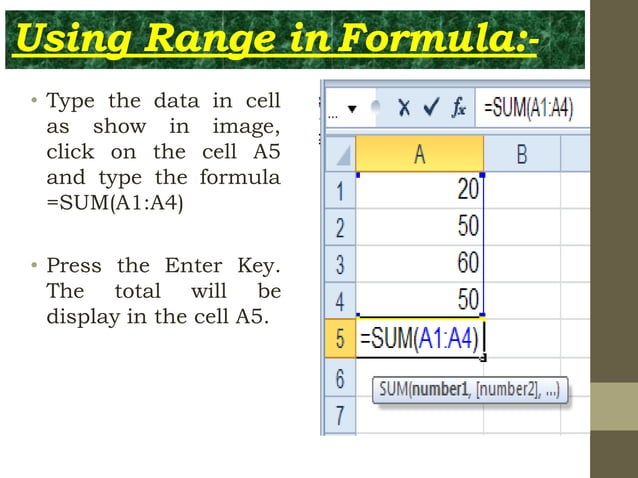This screenshot has width=638, height=478.
Task: Click the bullet text 'Type the data in cell'
Action: [x=163, y=100]
